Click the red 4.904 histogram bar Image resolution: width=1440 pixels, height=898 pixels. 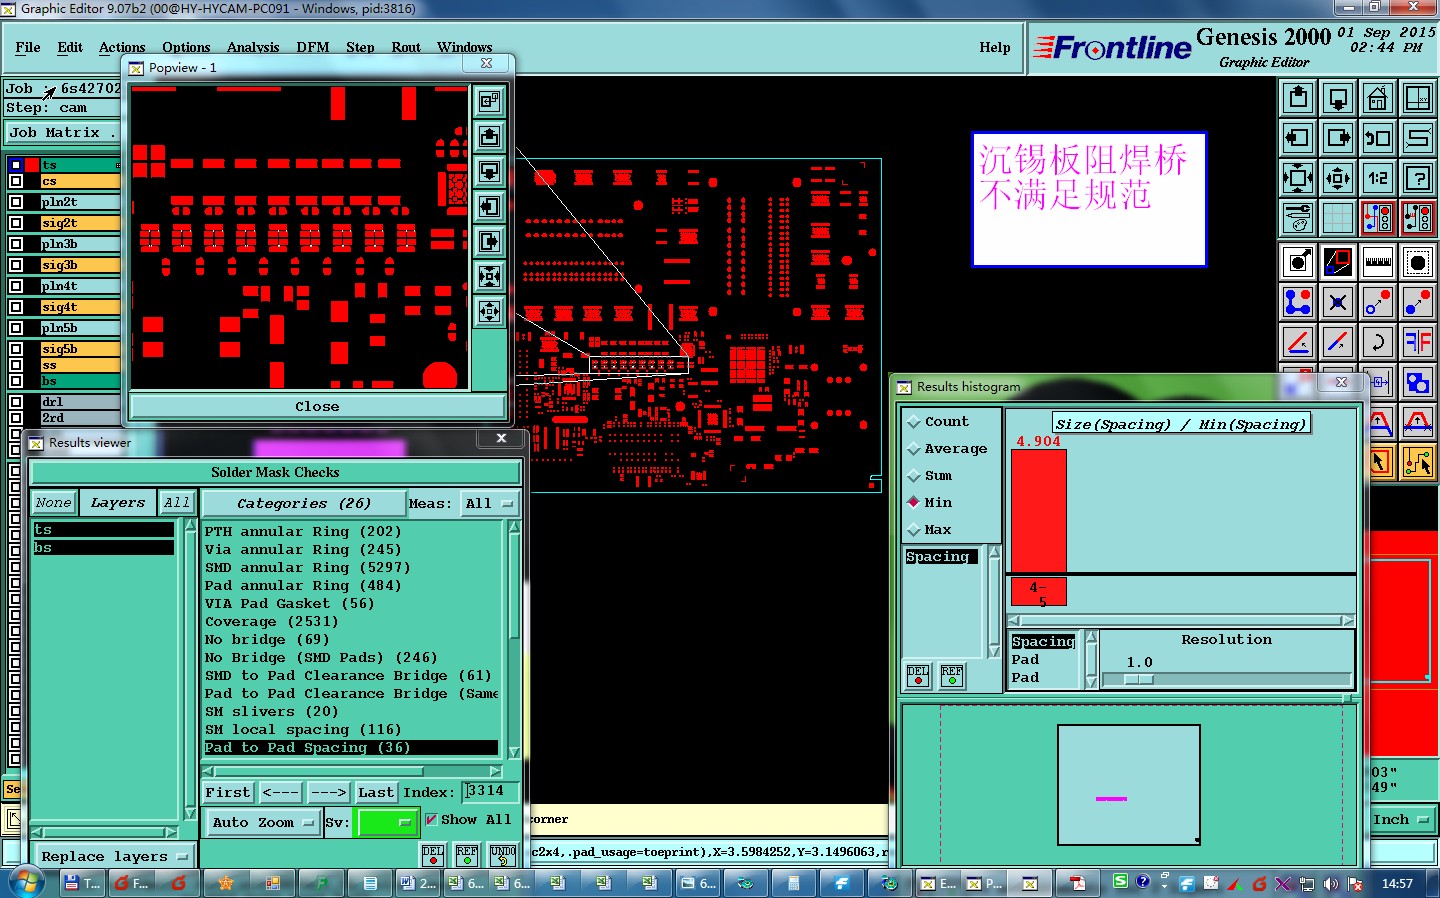click(x=1039, y=511)
